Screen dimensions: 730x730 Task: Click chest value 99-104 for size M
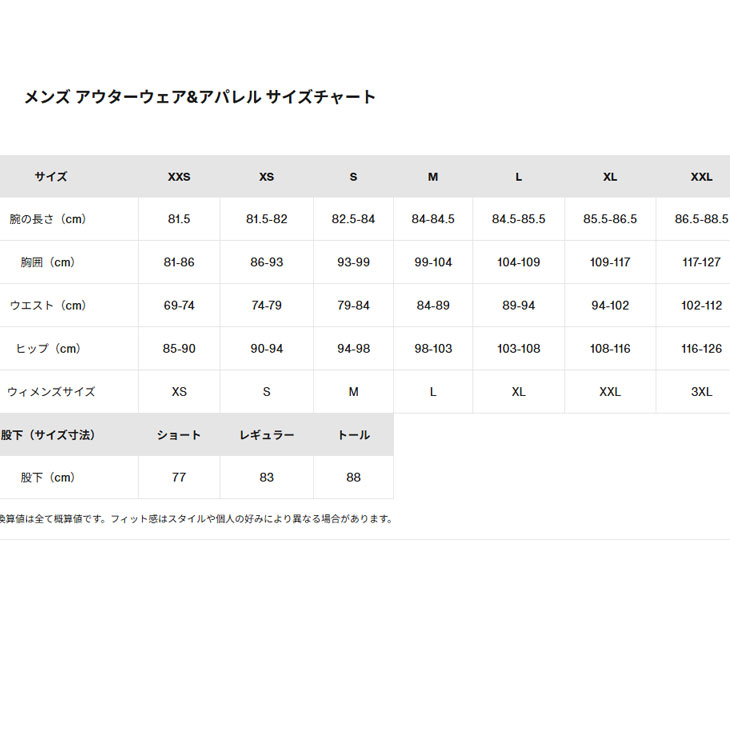pyautogui.click(x=433, y=262)
